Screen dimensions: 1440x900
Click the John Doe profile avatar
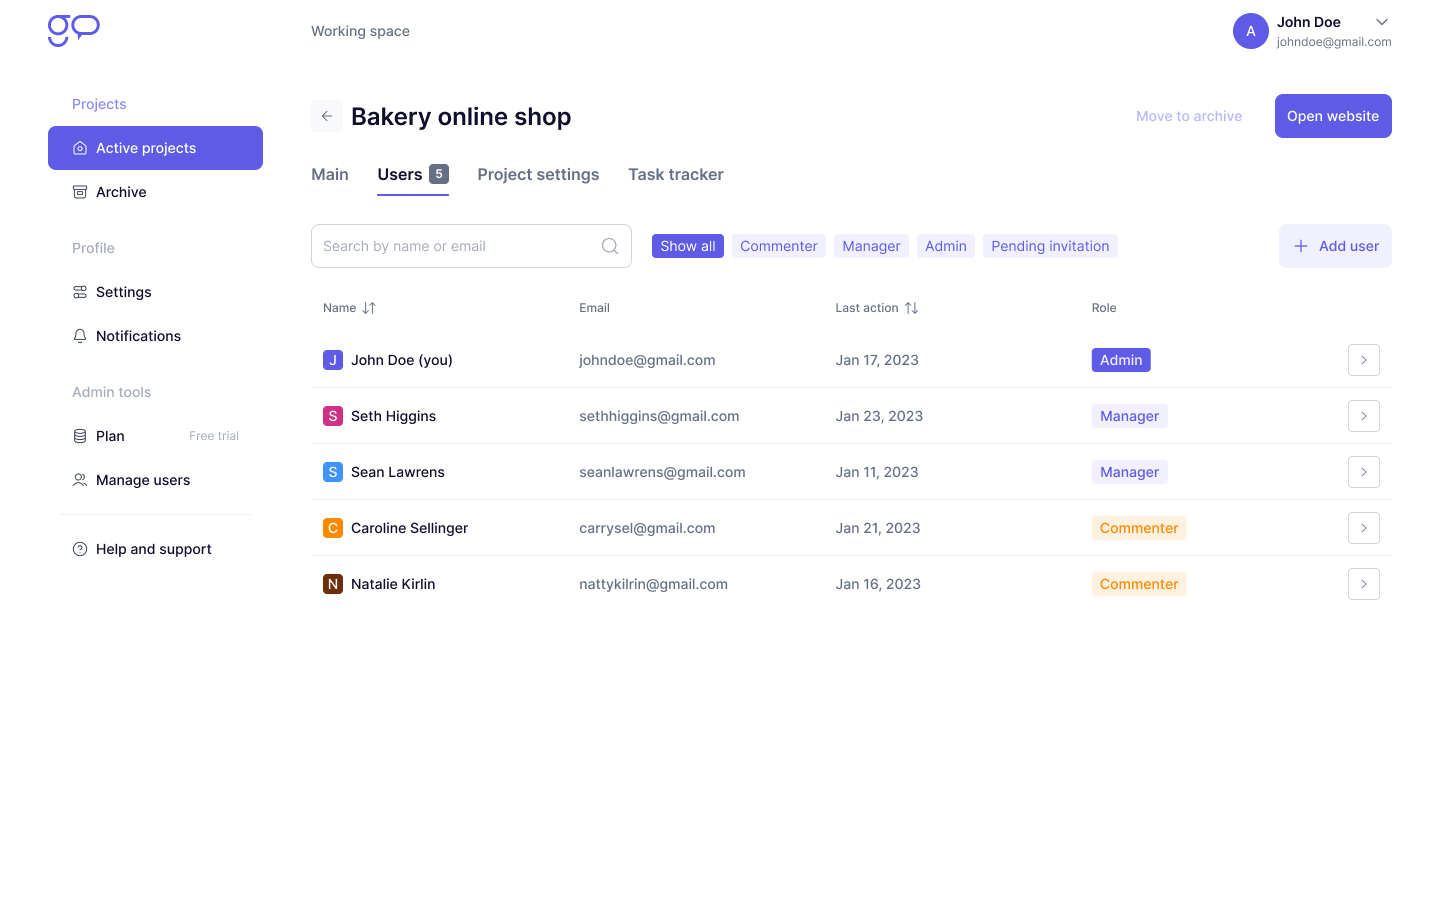[1250, 31]
